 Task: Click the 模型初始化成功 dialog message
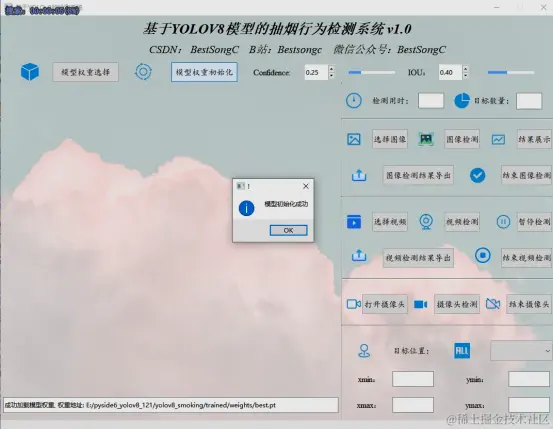coord(286,204)
